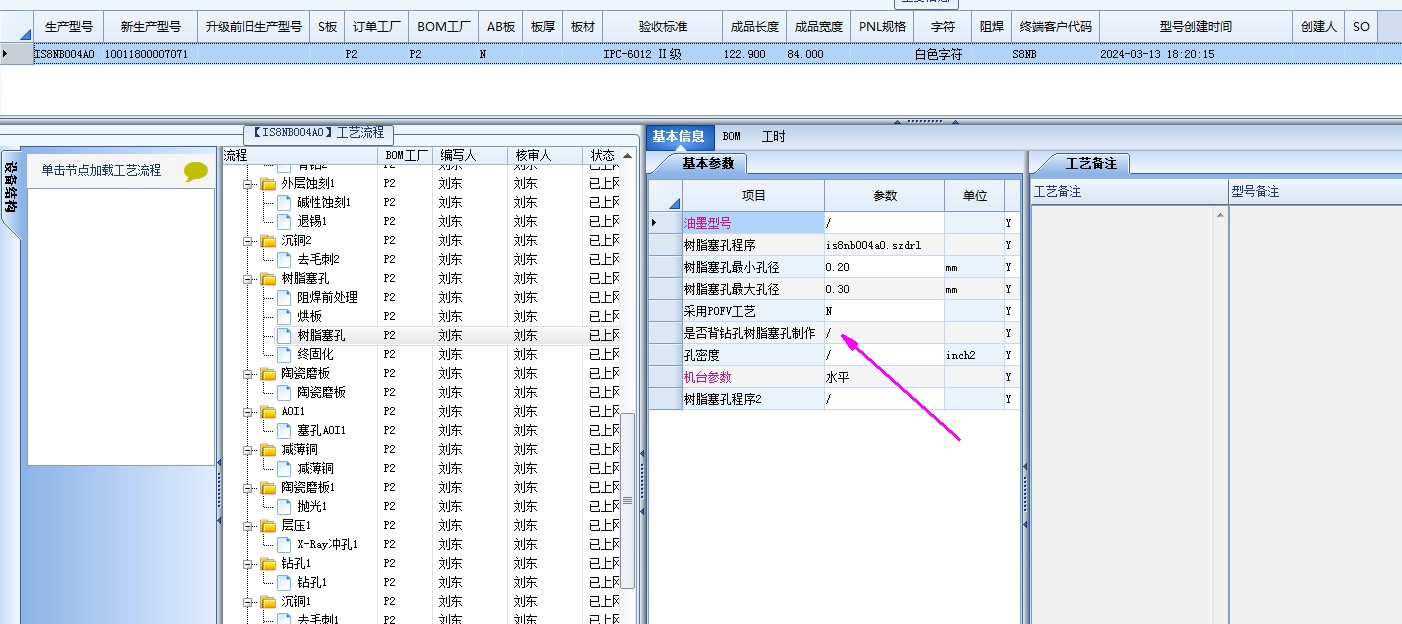
Task: Click the 是否背钻孔树脂塞孔制作 value cell
Action: pyautogui.click(x=884, y=333)
